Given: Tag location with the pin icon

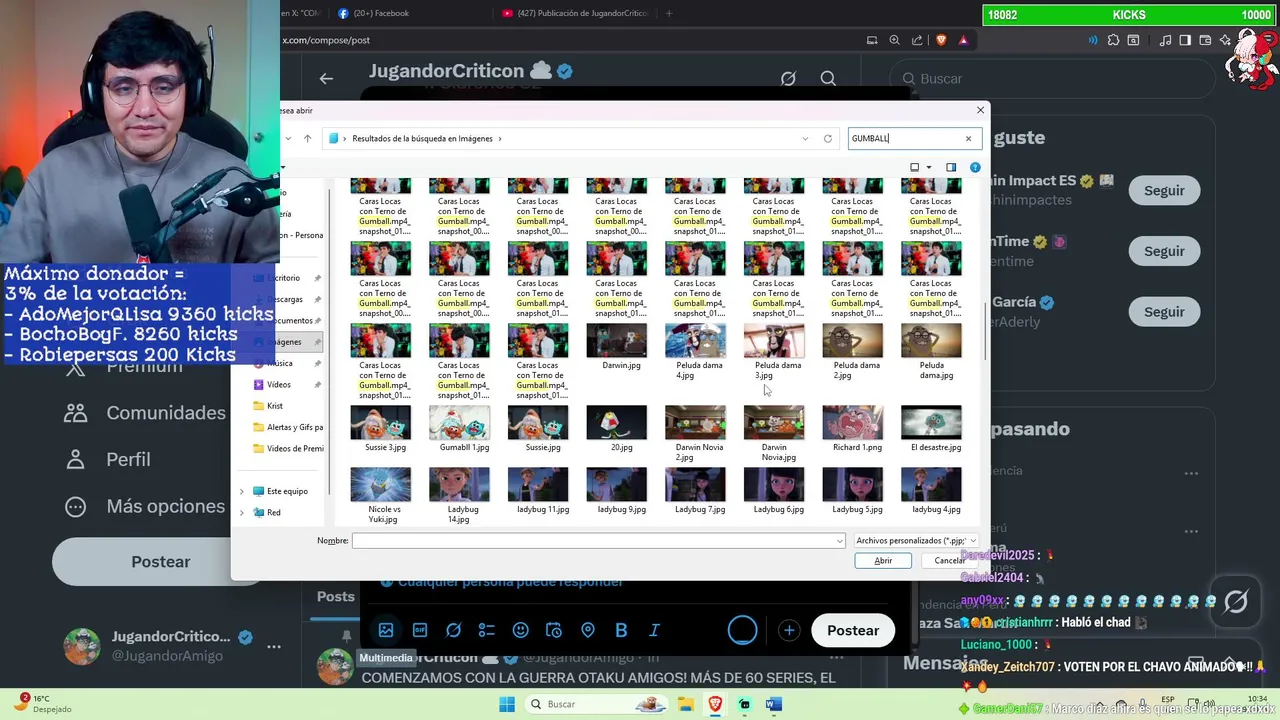Looking at the screenshot, I should [x=588, y=630].
